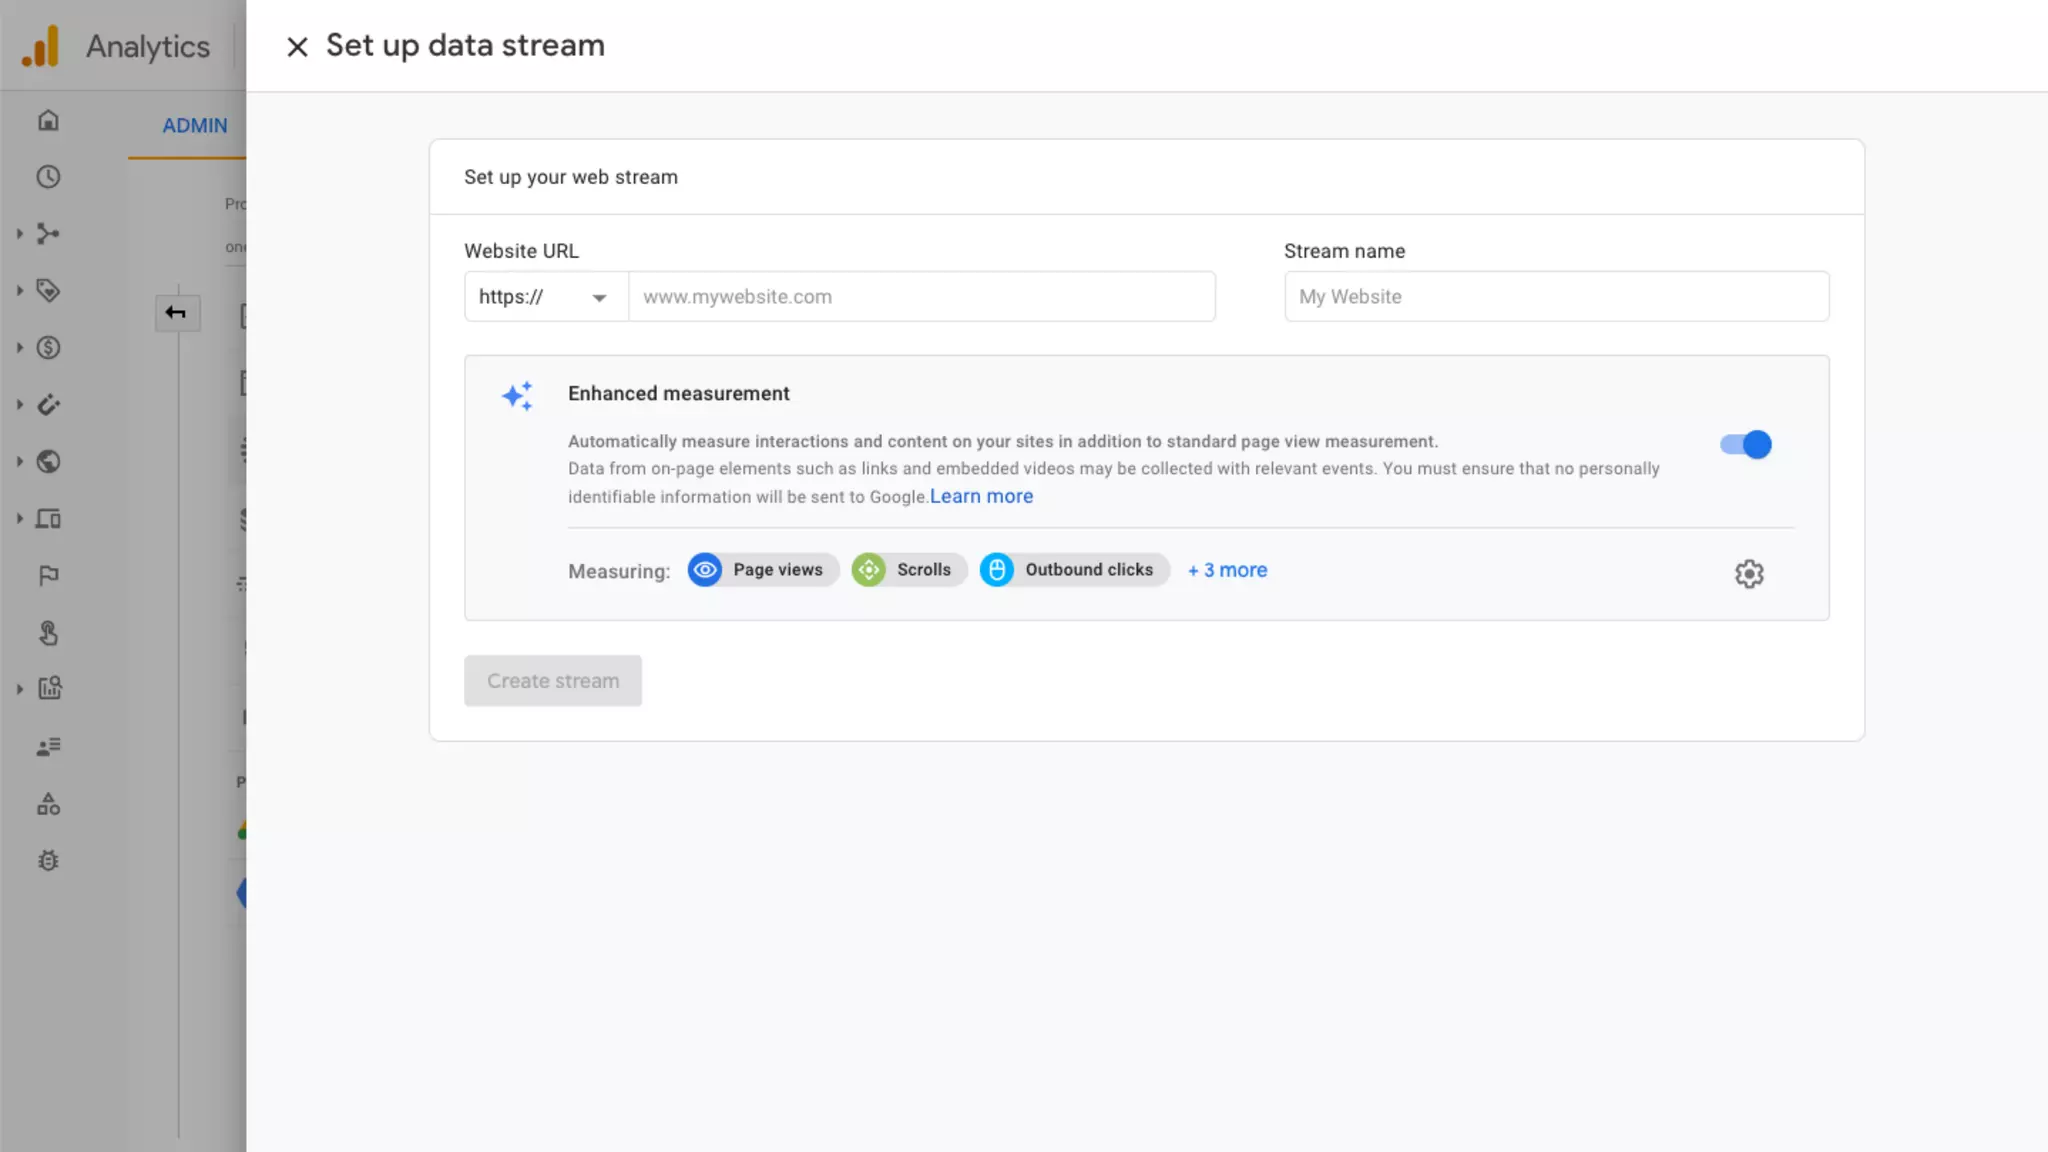Switch to the ADMIN tab
This screenshot has height=1152, width=2048.
pyautogui.click(x=195, y=126)
